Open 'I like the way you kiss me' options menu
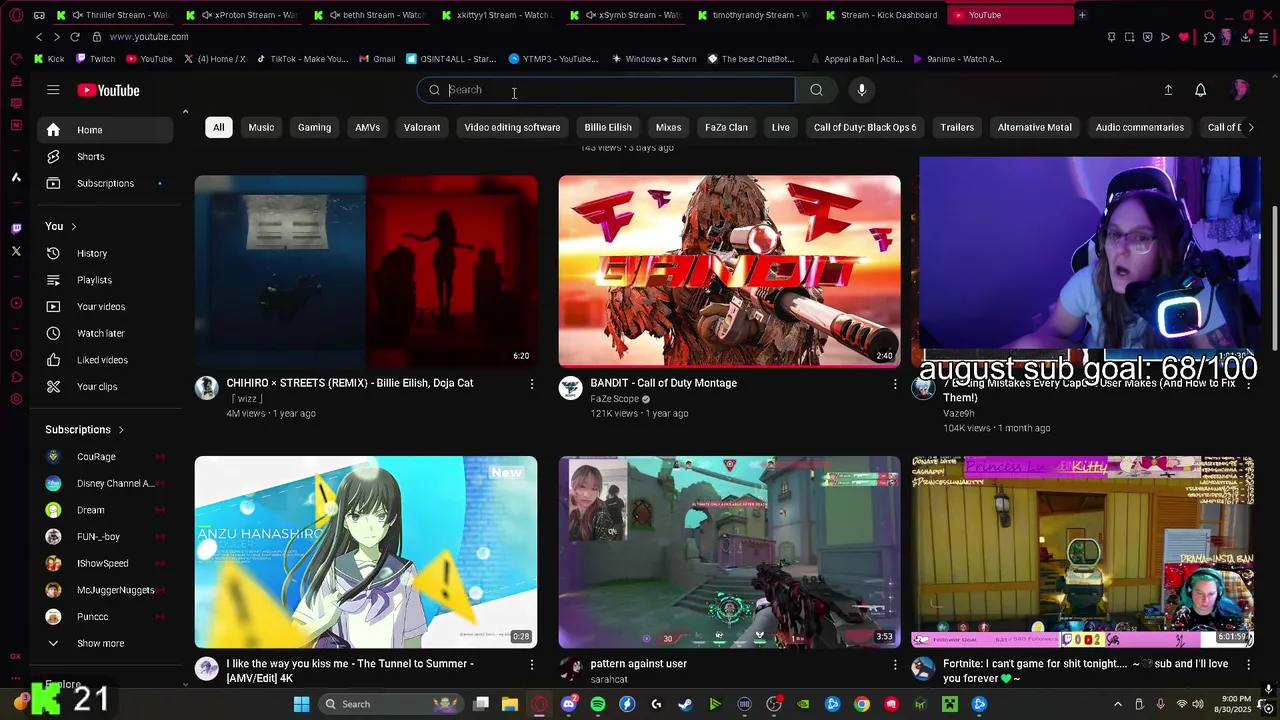Viewport: 1280px width, 720px height. pyautogui.click(x=532, y=664)
